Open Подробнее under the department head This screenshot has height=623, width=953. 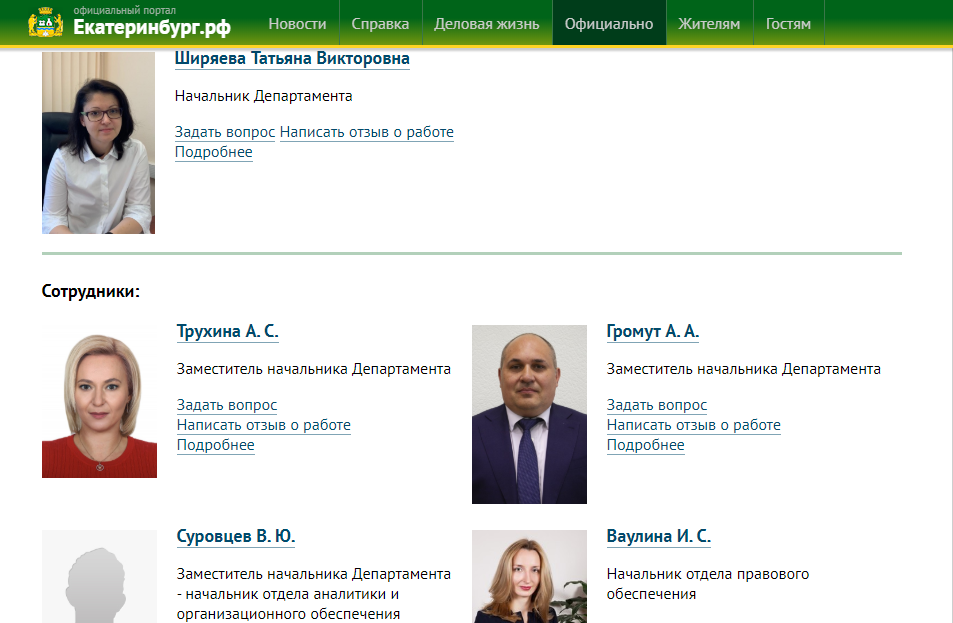[x=213, y=152]
